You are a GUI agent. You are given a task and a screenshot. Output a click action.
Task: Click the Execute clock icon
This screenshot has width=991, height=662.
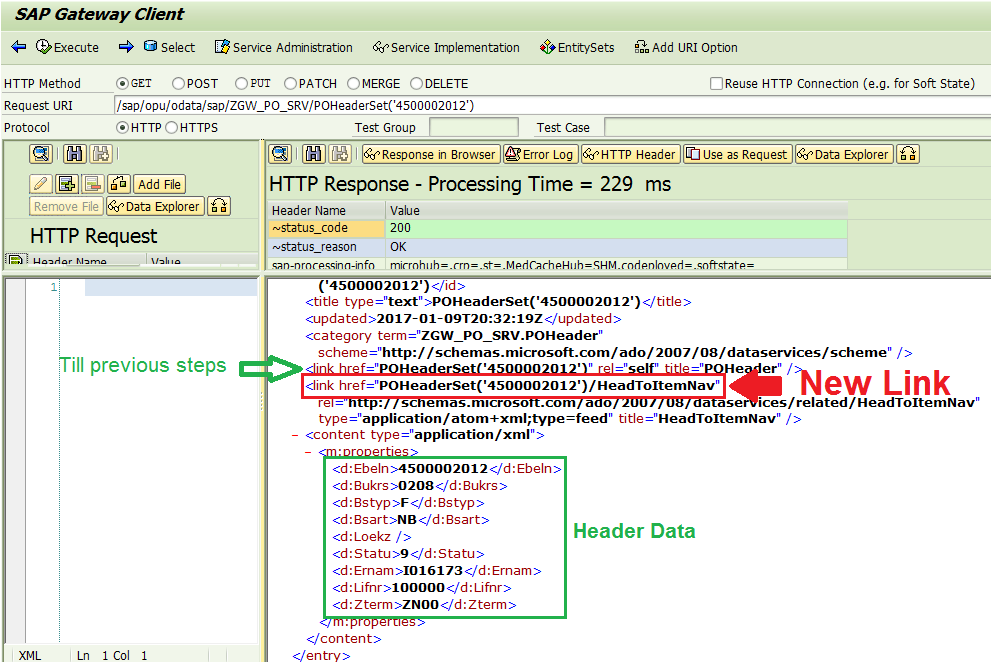tap(43, 47)
